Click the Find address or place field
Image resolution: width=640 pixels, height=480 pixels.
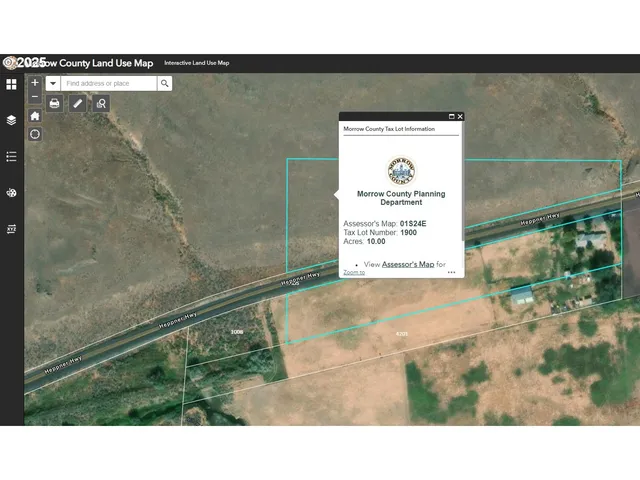(x=108, y=84)
